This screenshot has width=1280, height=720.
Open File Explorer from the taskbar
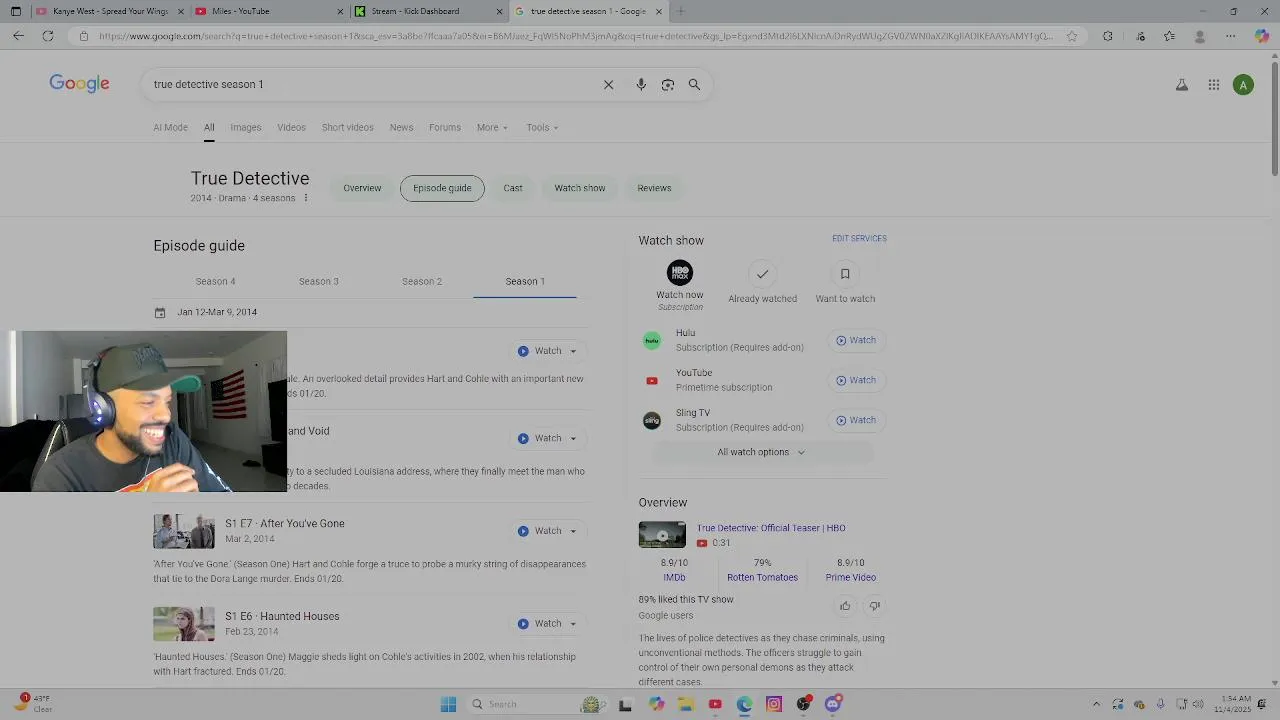click(x=686, y=704)
